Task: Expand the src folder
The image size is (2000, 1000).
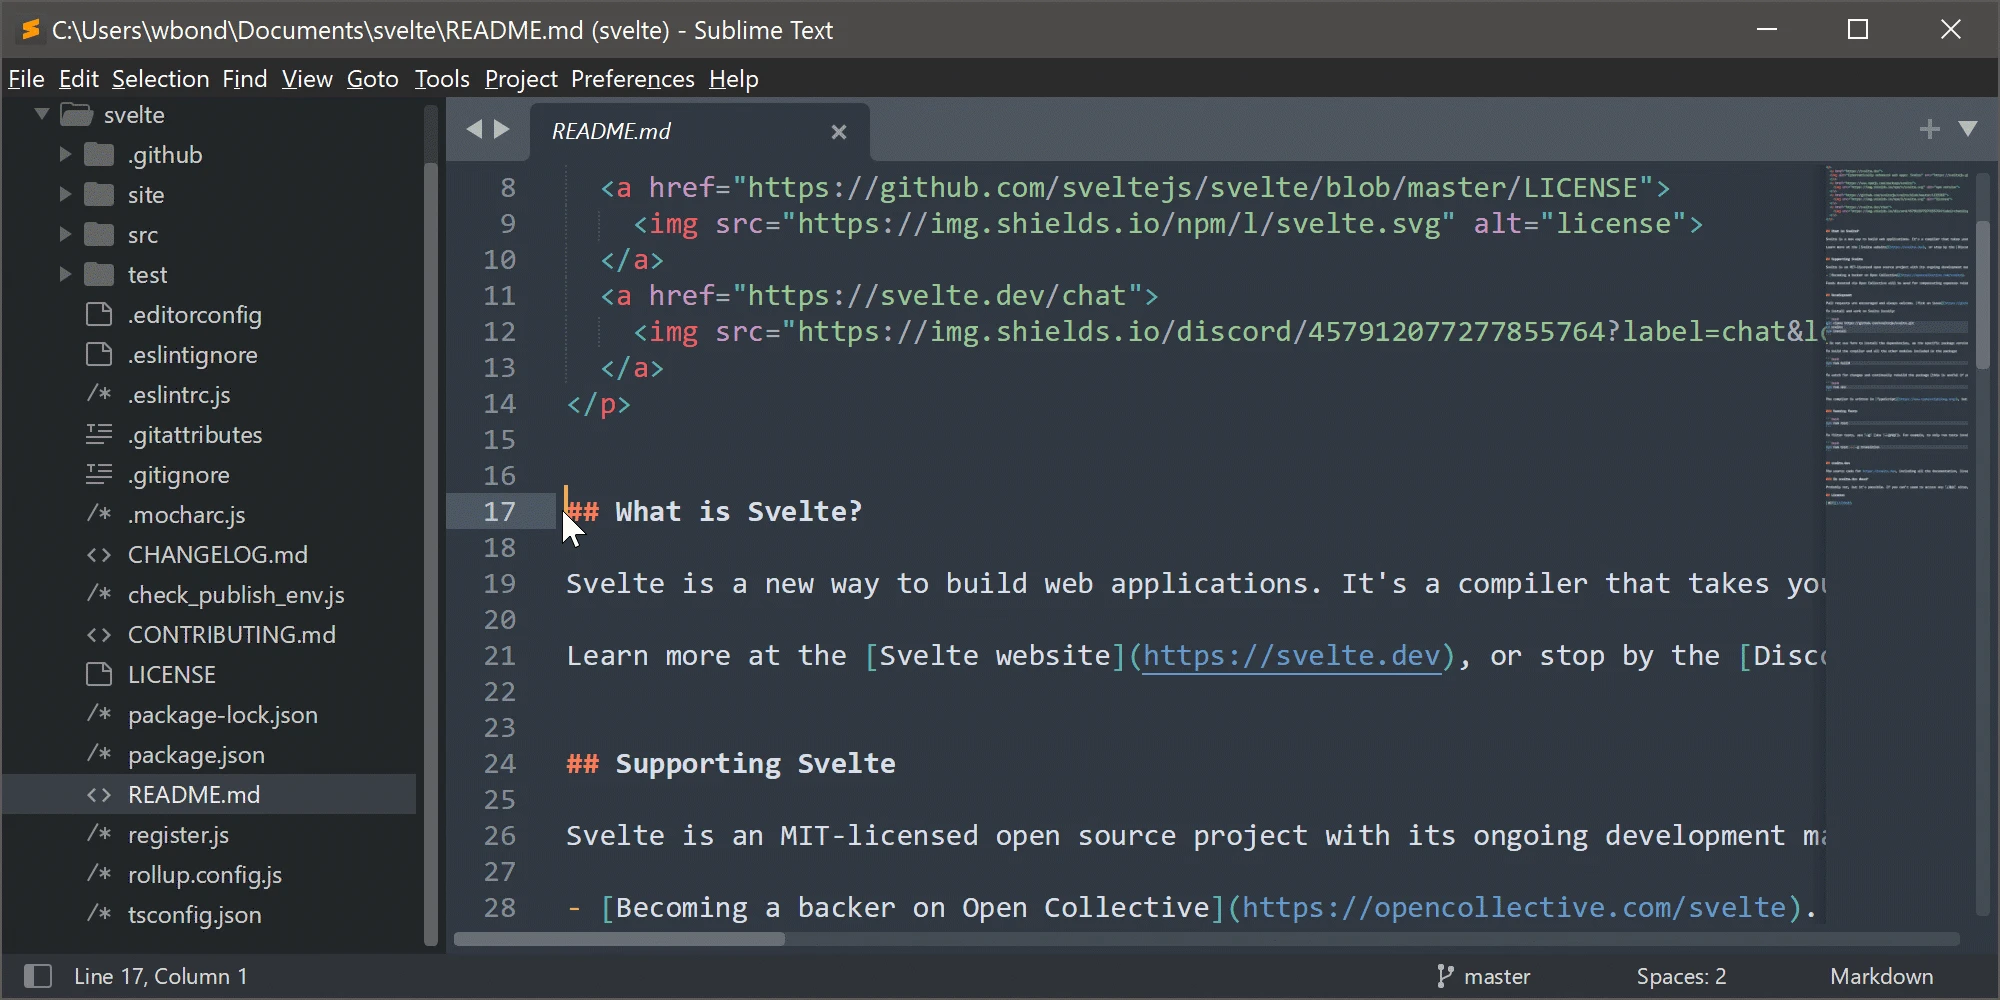Action: coord(65,234)
